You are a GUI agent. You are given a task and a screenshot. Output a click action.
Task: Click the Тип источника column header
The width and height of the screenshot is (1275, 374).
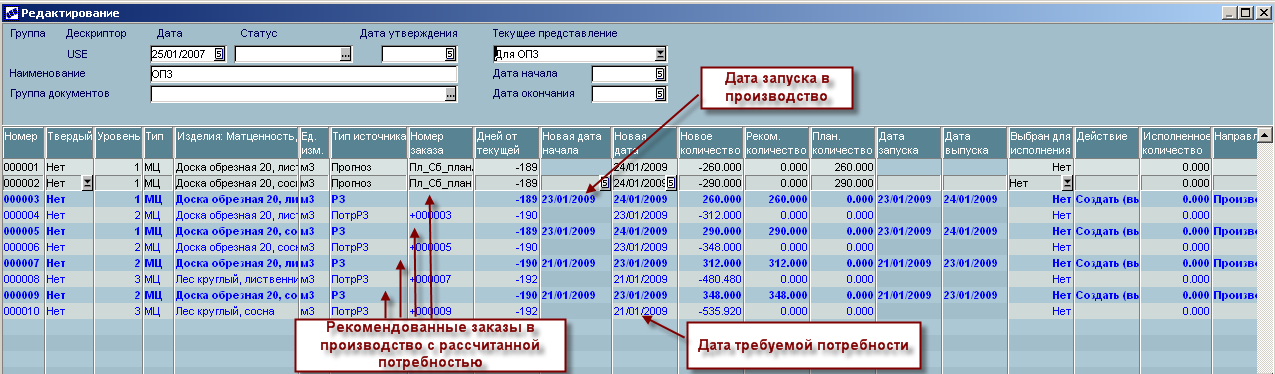point(368,142)
